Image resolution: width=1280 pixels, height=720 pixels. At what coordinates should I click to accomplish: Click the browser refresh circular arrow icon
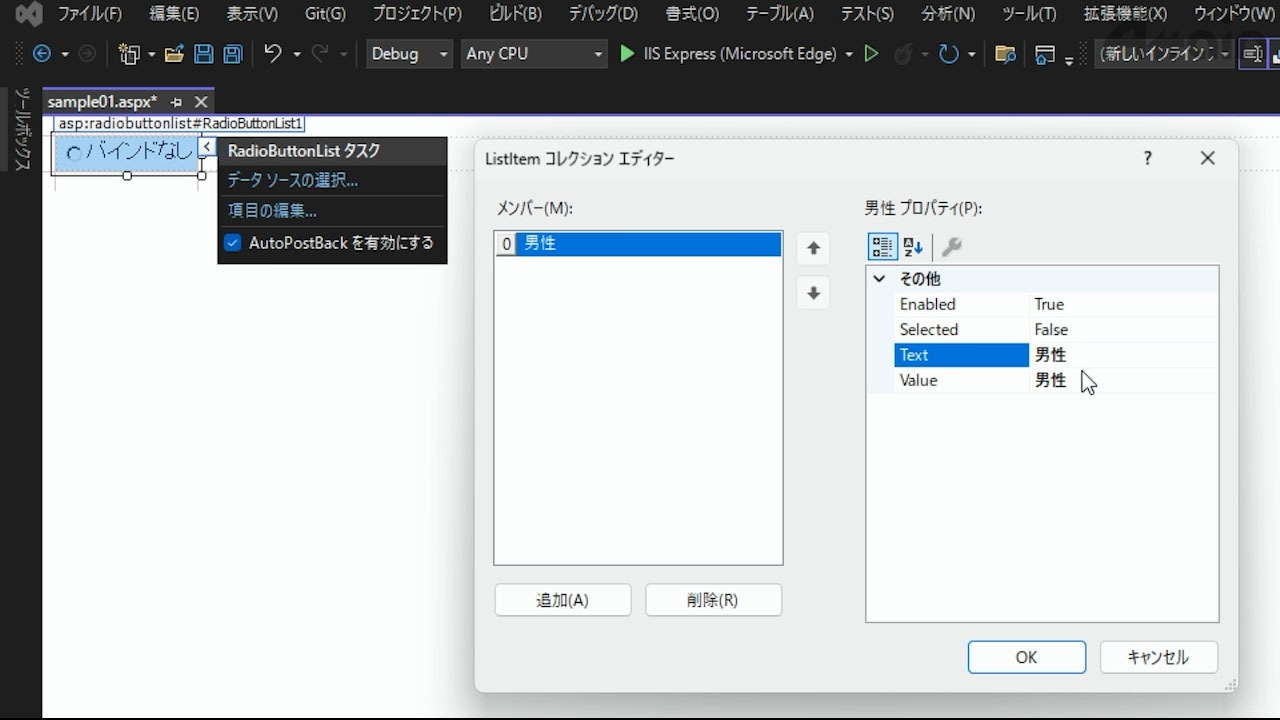[949, 54]
